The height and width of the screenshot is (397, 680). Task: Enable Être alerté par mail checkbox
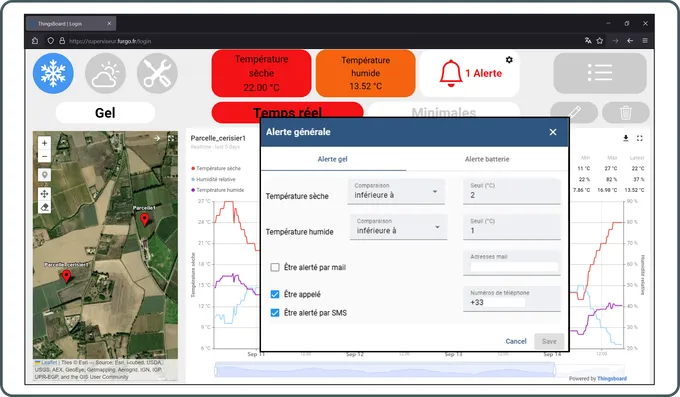tap(275, 267)
